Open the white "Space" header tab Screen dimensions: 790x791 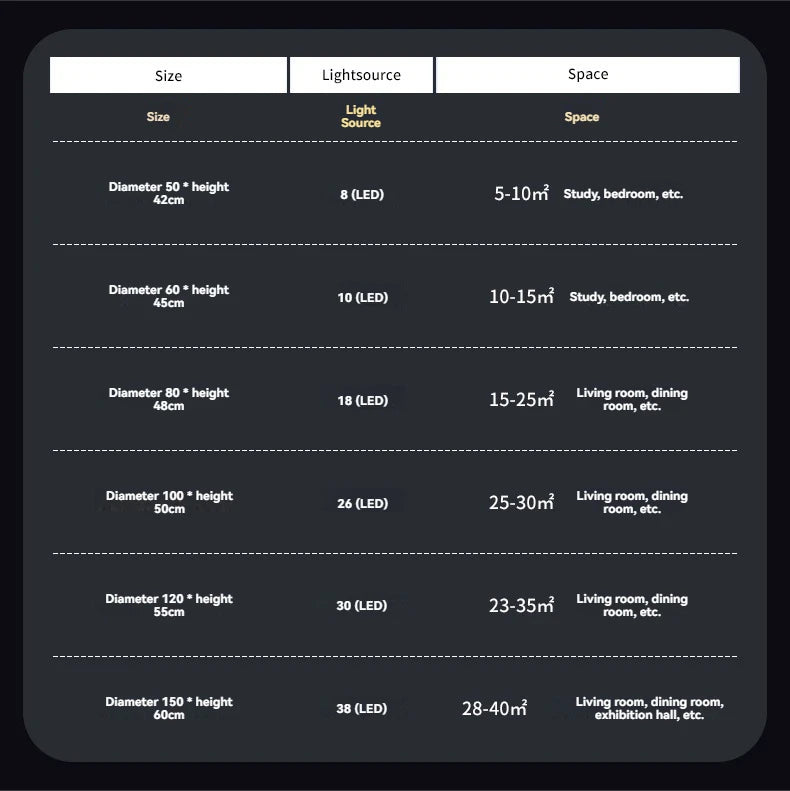(x=588, y=74)
